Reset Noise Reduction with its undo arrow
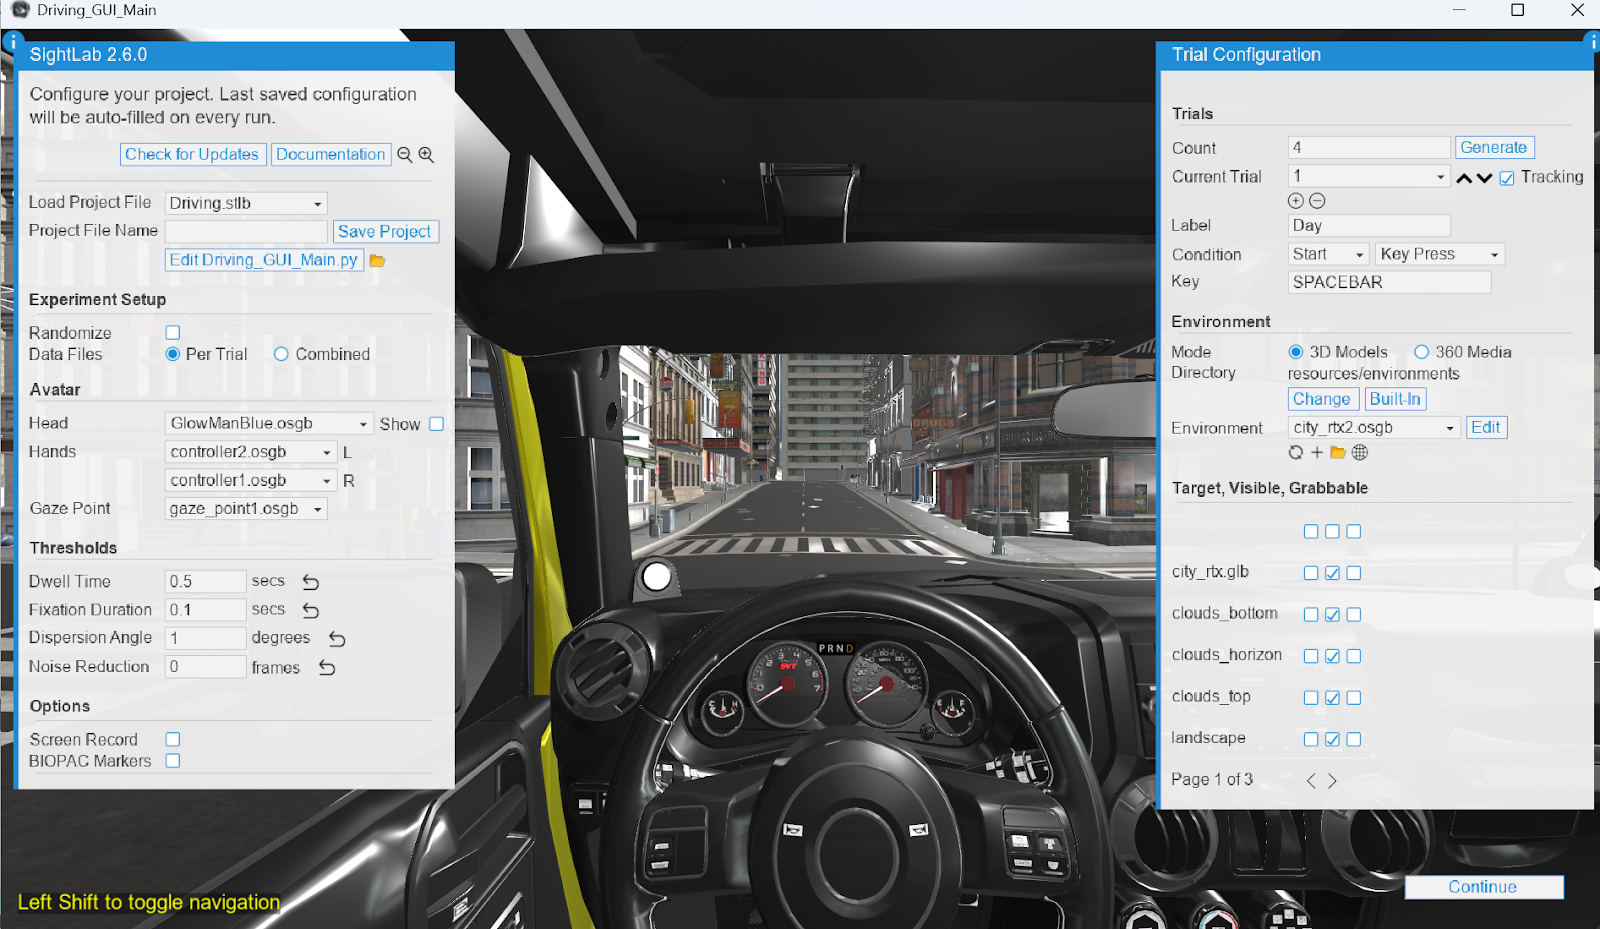The image size is (1600, 929). 327,668
